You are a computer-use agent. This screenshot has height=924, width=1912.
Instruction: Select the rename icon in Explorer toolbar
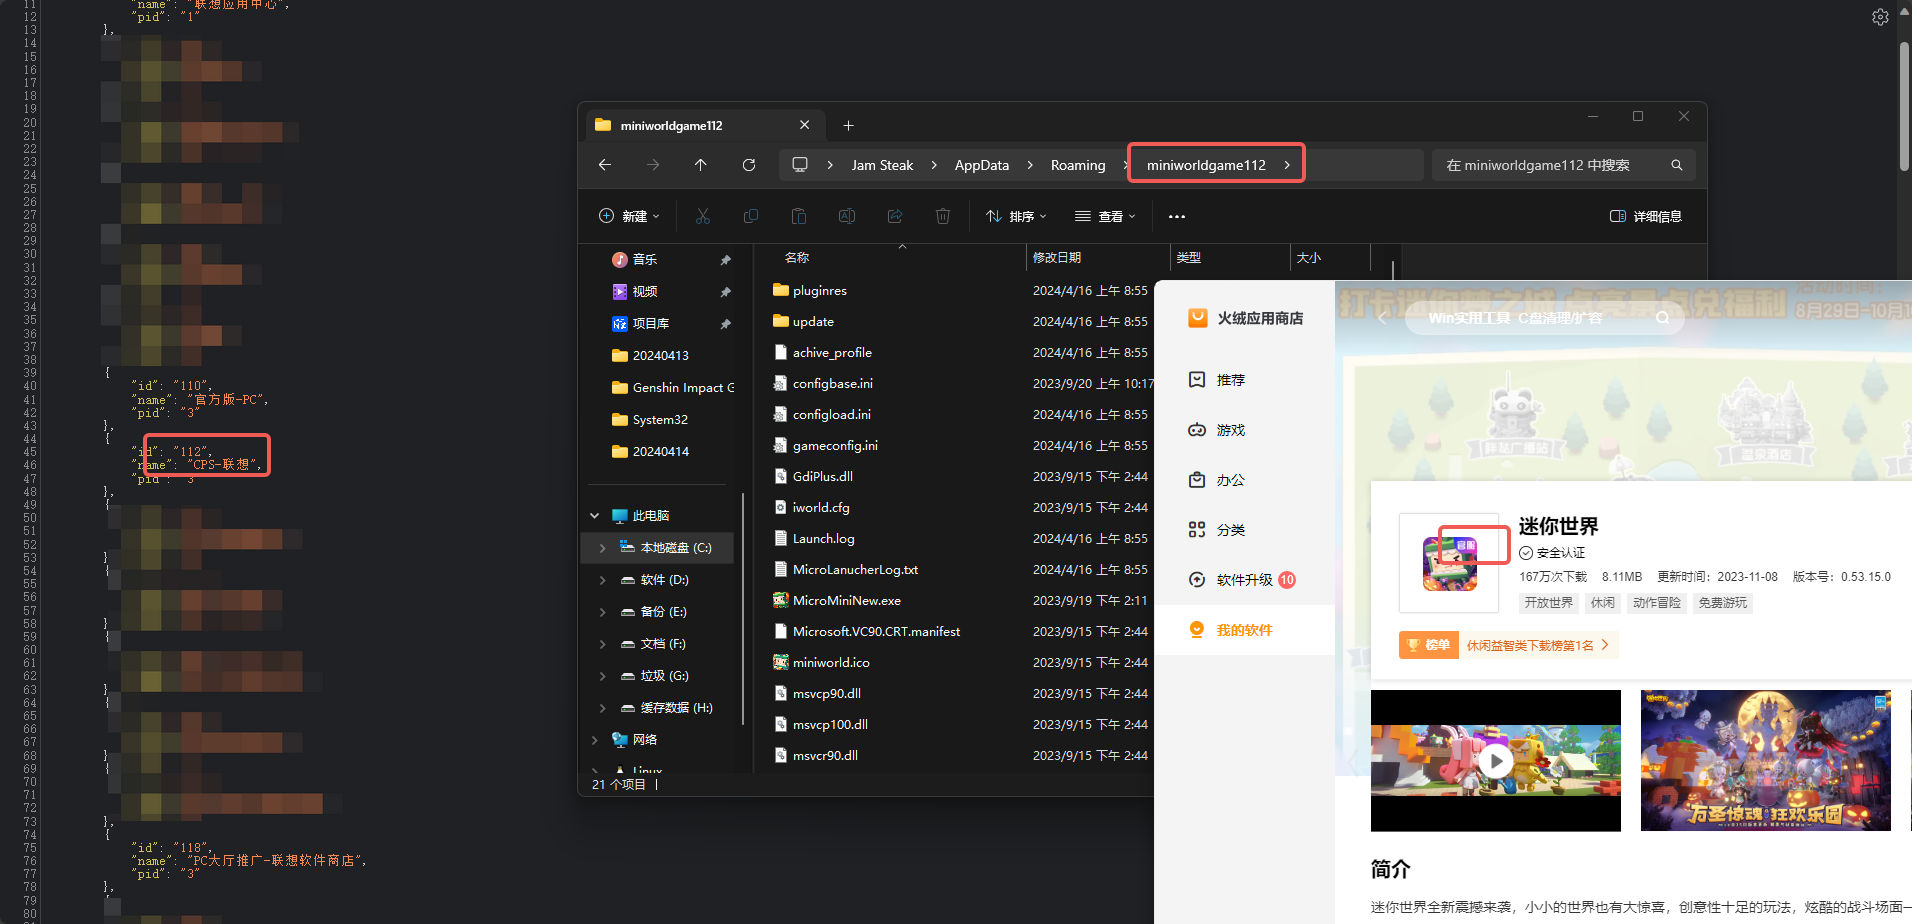coord(847,216)
